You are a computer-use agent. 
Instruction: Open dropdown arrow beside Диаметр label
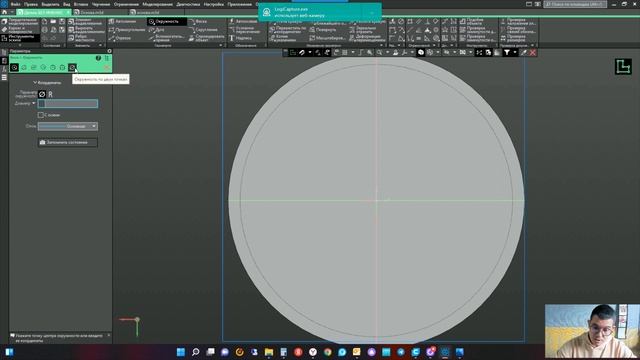pos(33,103)
